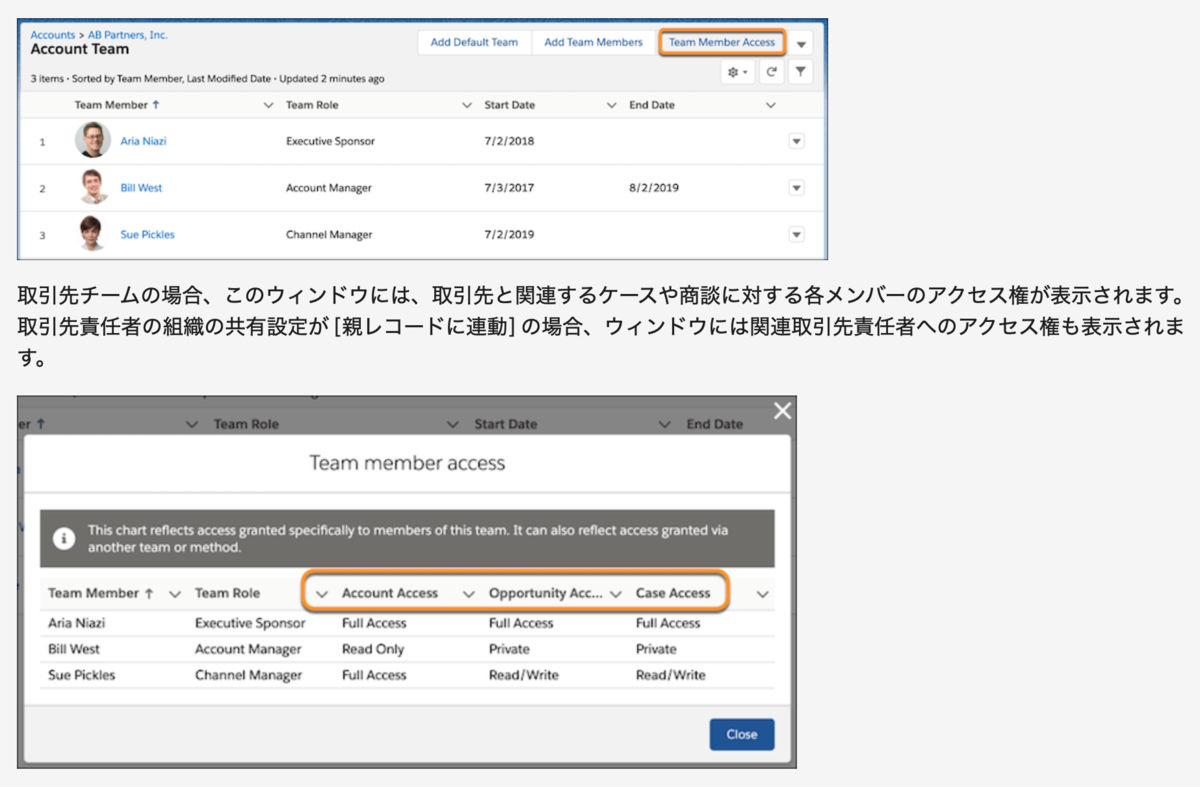Open Bill West's profile link
This screenshot has width=1200, height=787.
(x=141, y=188)
